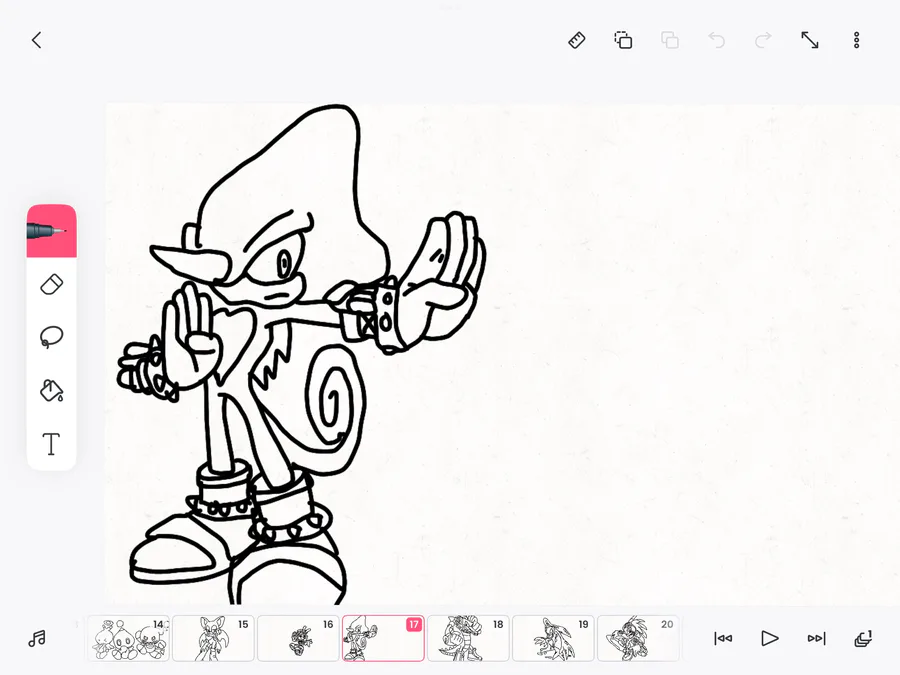
Task: Select the eraser tool
Action: pyautogui.click(x=52, y=285)
